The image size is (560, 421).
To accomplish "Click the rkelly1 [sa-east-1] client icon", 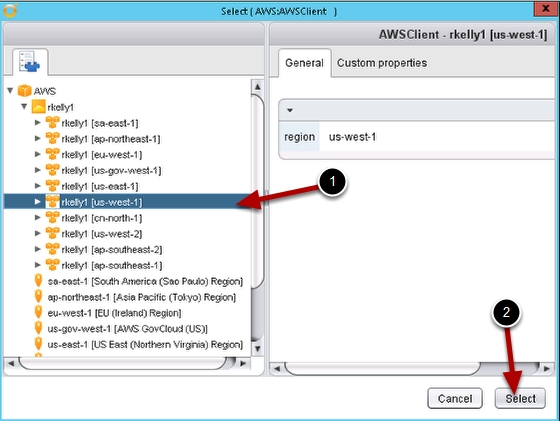I will [x=52, y=122].
